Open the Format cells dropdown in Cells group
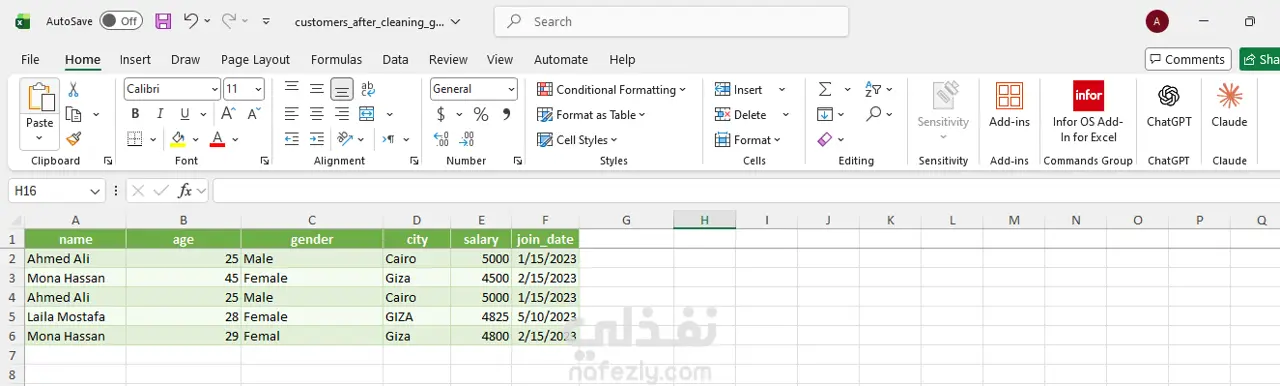This screenshot has width=1280, height=386. tap(748, 140)
